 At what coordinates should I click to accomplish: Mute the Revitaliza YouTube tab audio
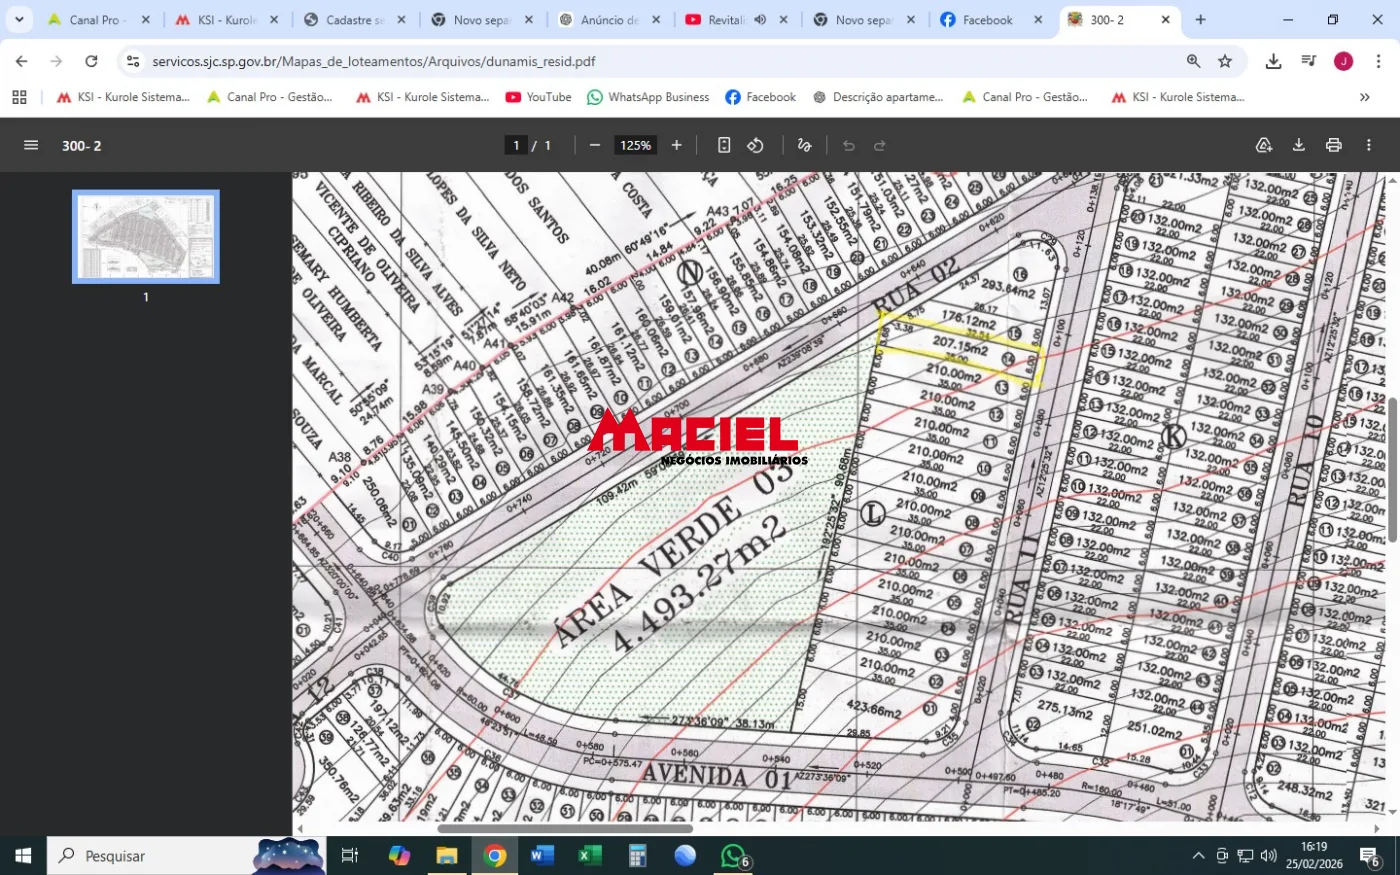[x=760, y=20]
